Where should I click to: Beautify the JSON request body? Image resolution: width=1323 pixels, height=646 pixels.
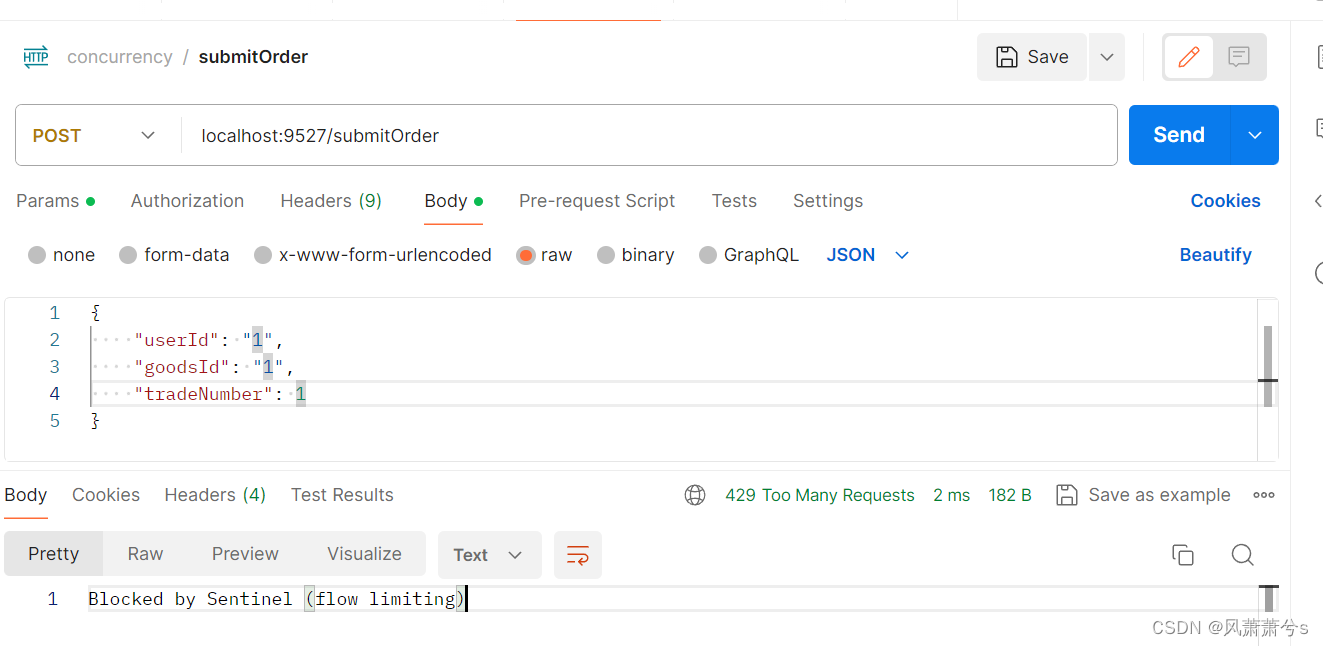pyautogui.click(x=1215, y=254)
